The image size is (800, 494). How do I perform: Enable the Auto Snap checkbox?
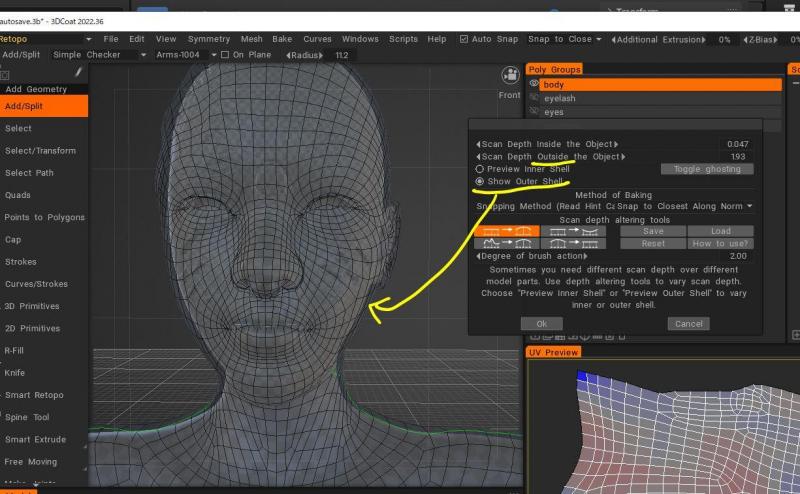coord(464,39)
